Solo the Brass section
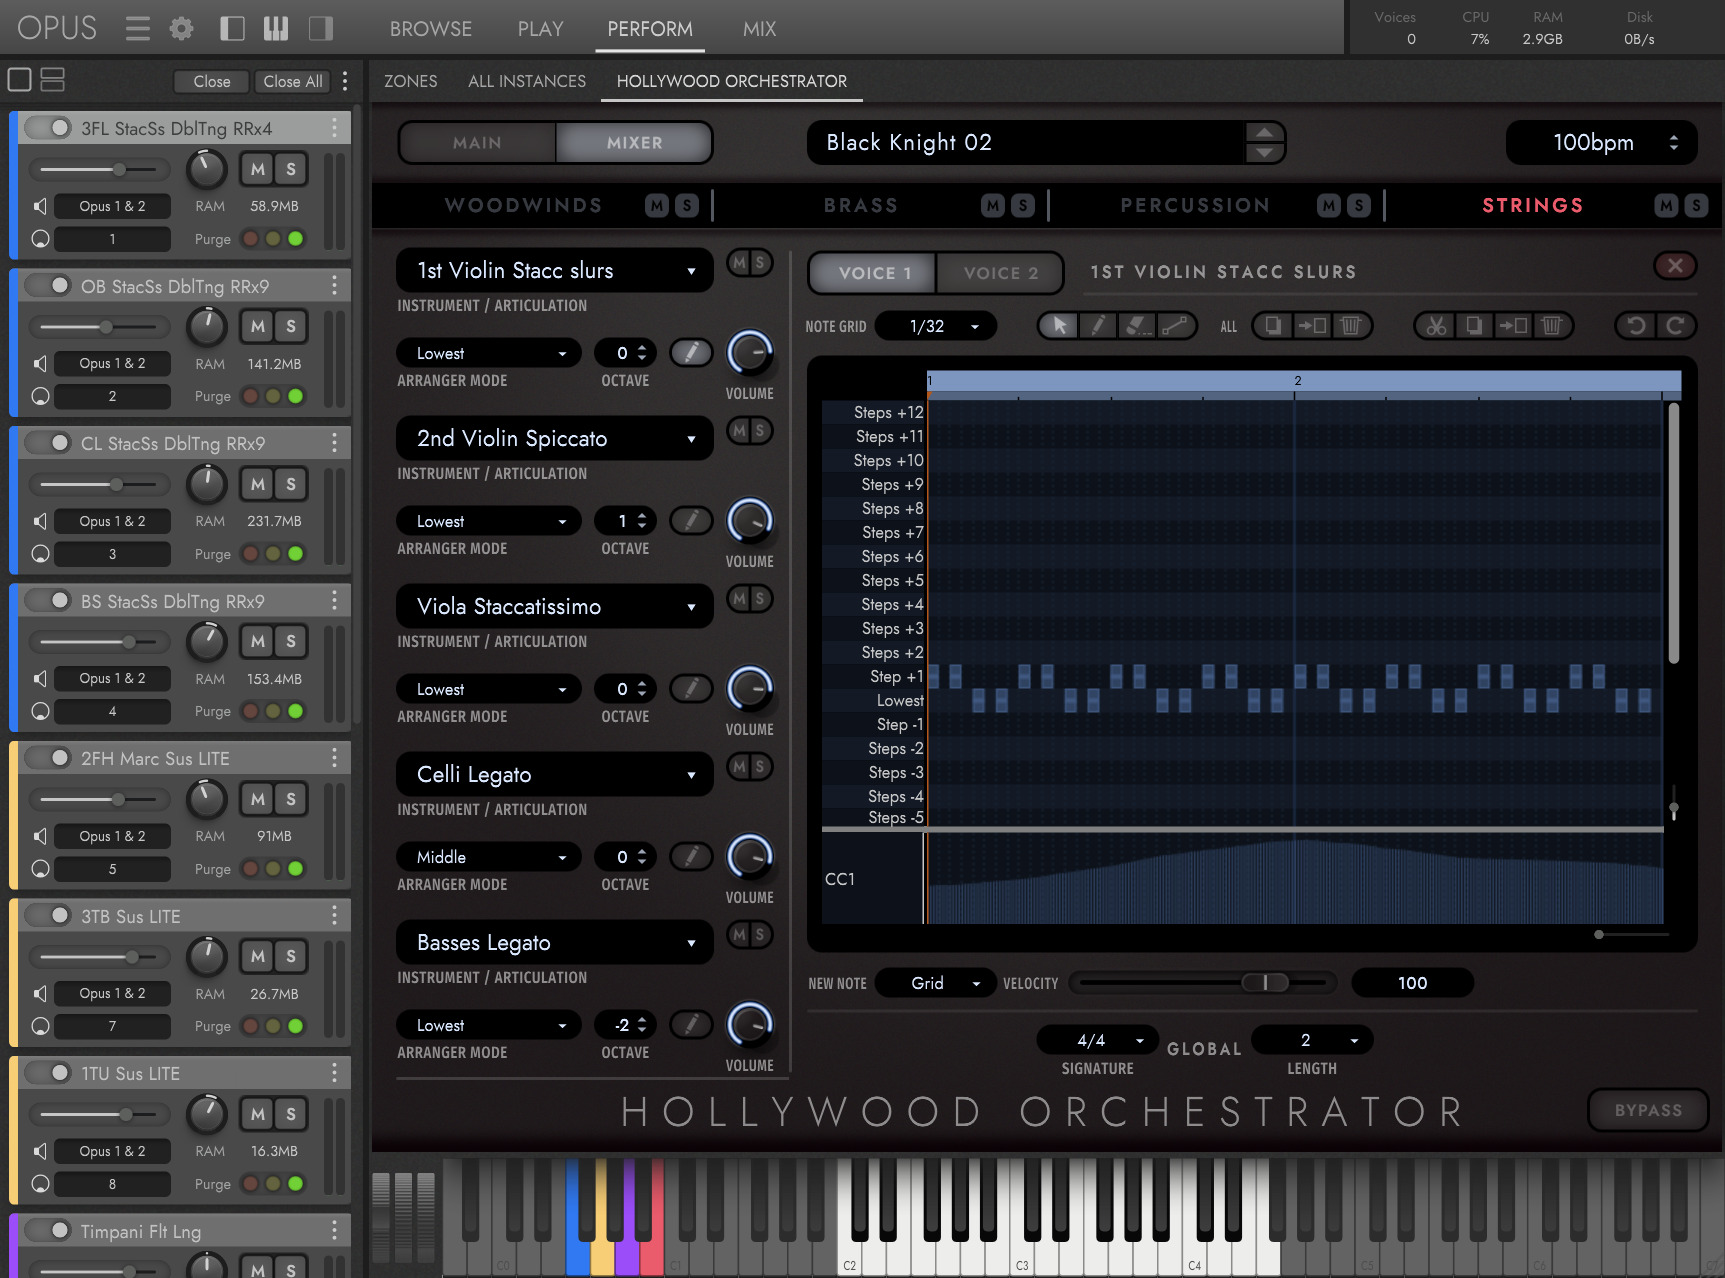The image size is (1725, 1278). 1022,205
